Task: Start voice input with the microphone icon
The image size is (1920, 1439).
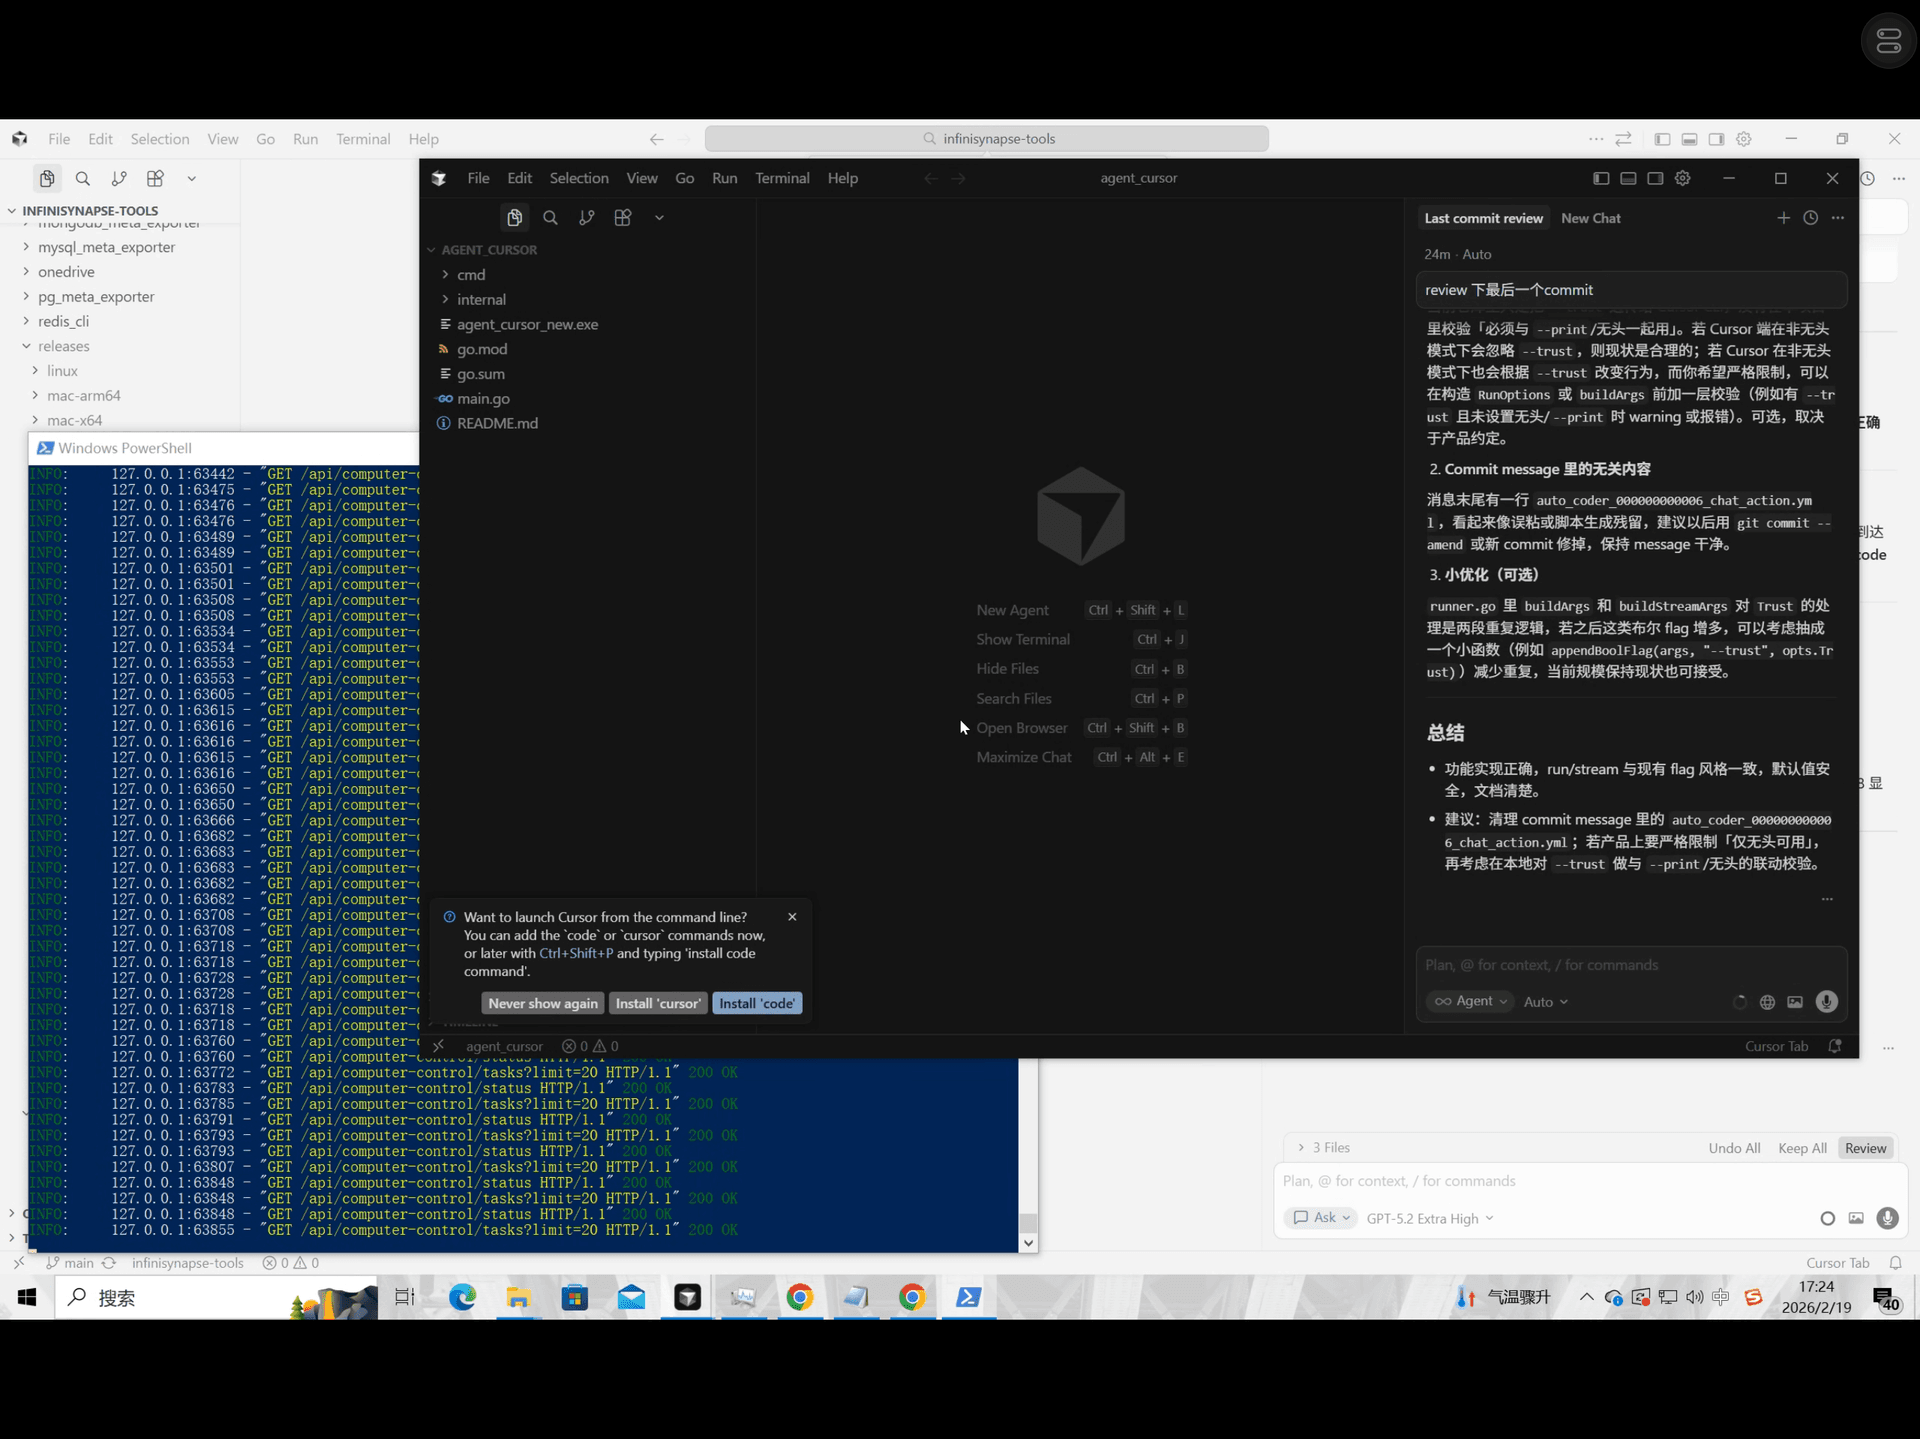Action: [x=1827, y=1001]
